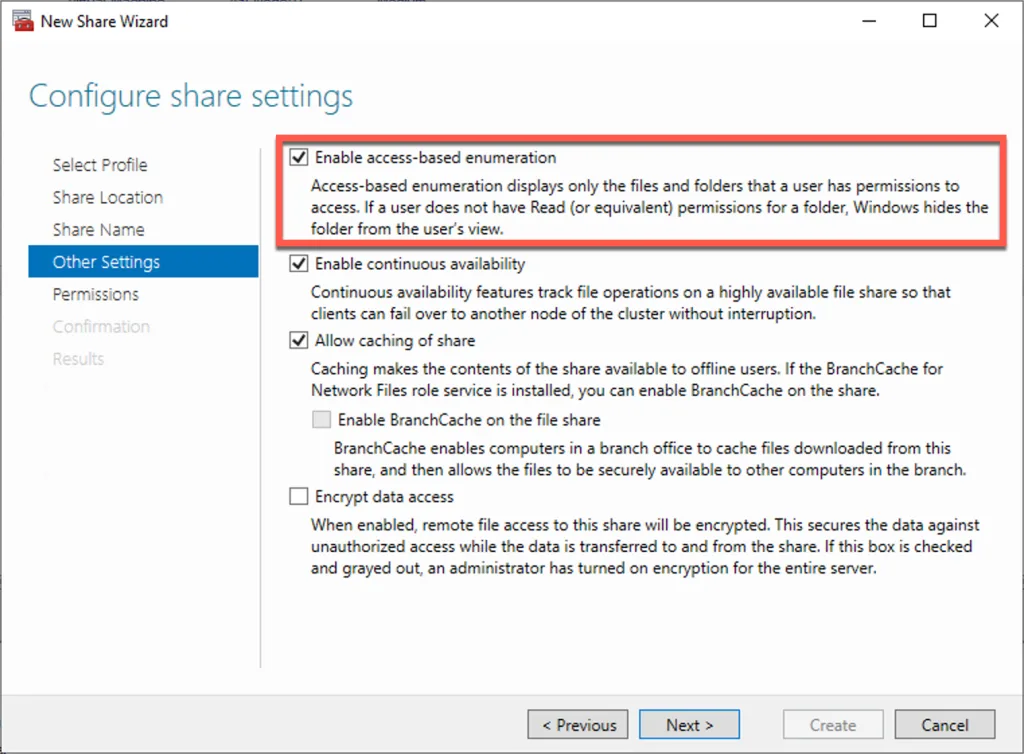This screenshot has height=754, width=1024.
Task: Jump to the Permissions step
Action: 96,294
